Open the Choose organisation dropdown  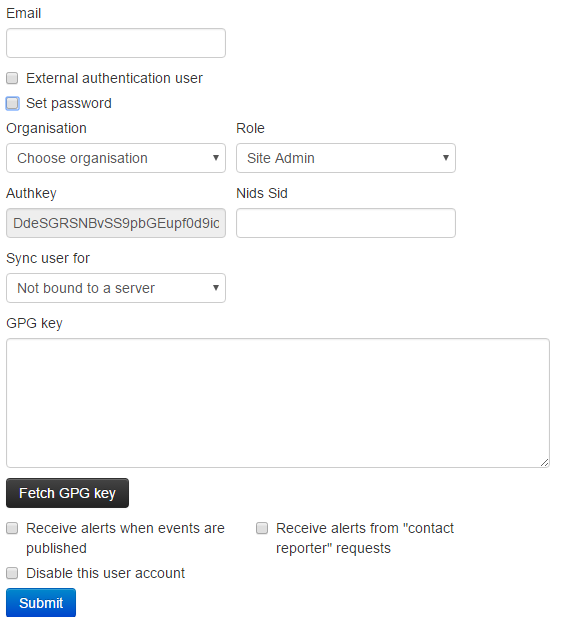tap(116, 158)
